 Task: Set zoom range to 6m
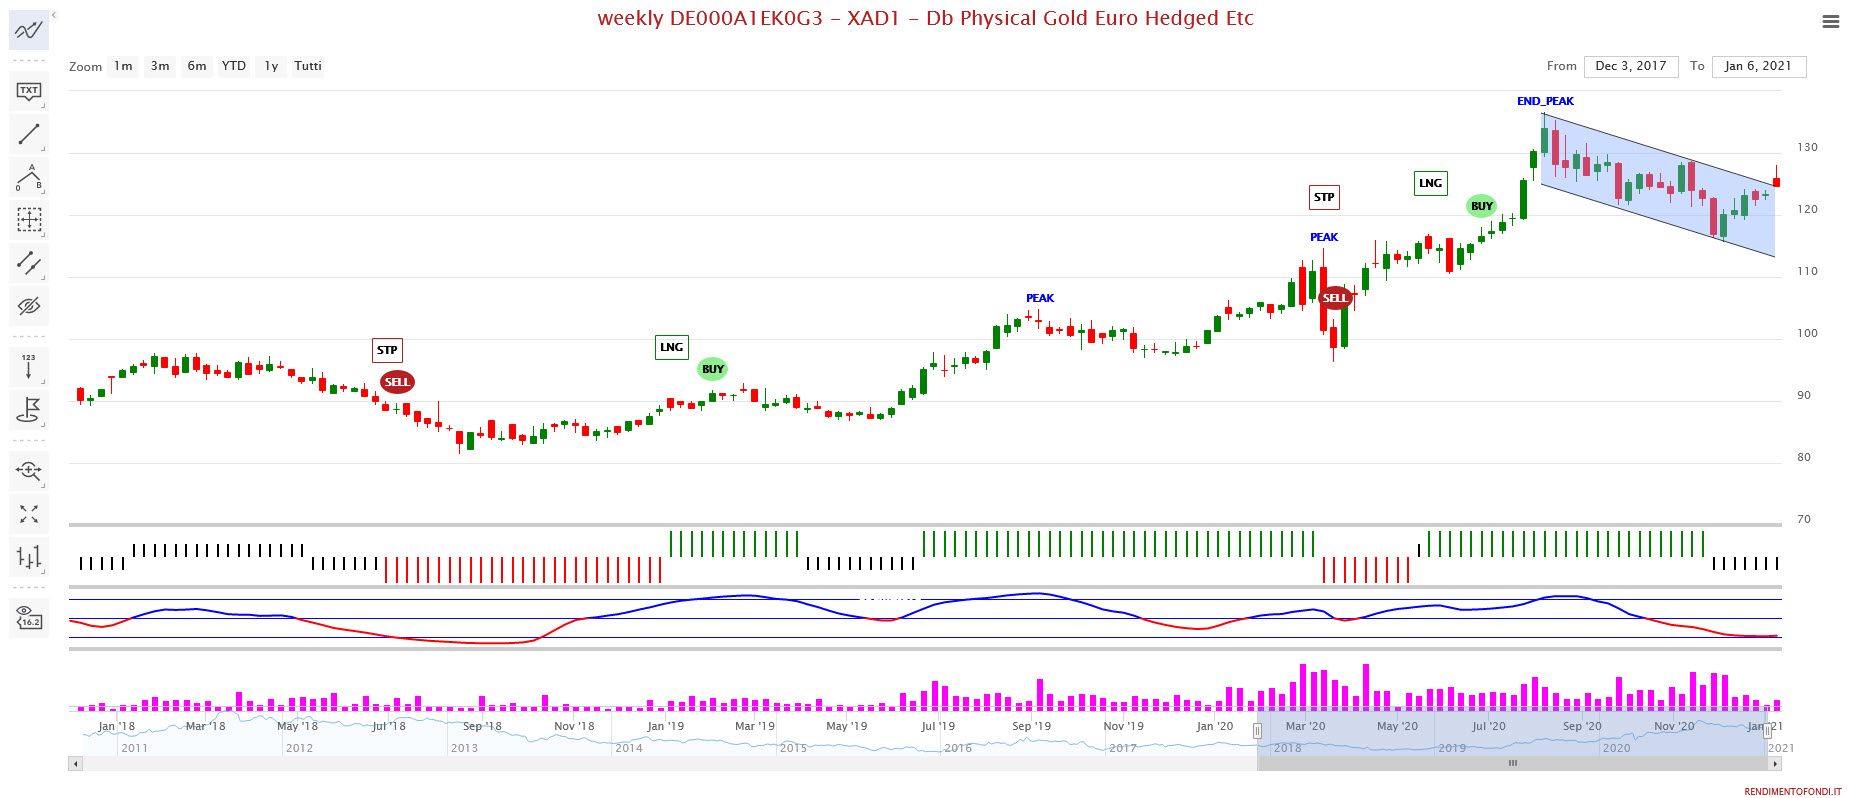(x=196, y=66)
